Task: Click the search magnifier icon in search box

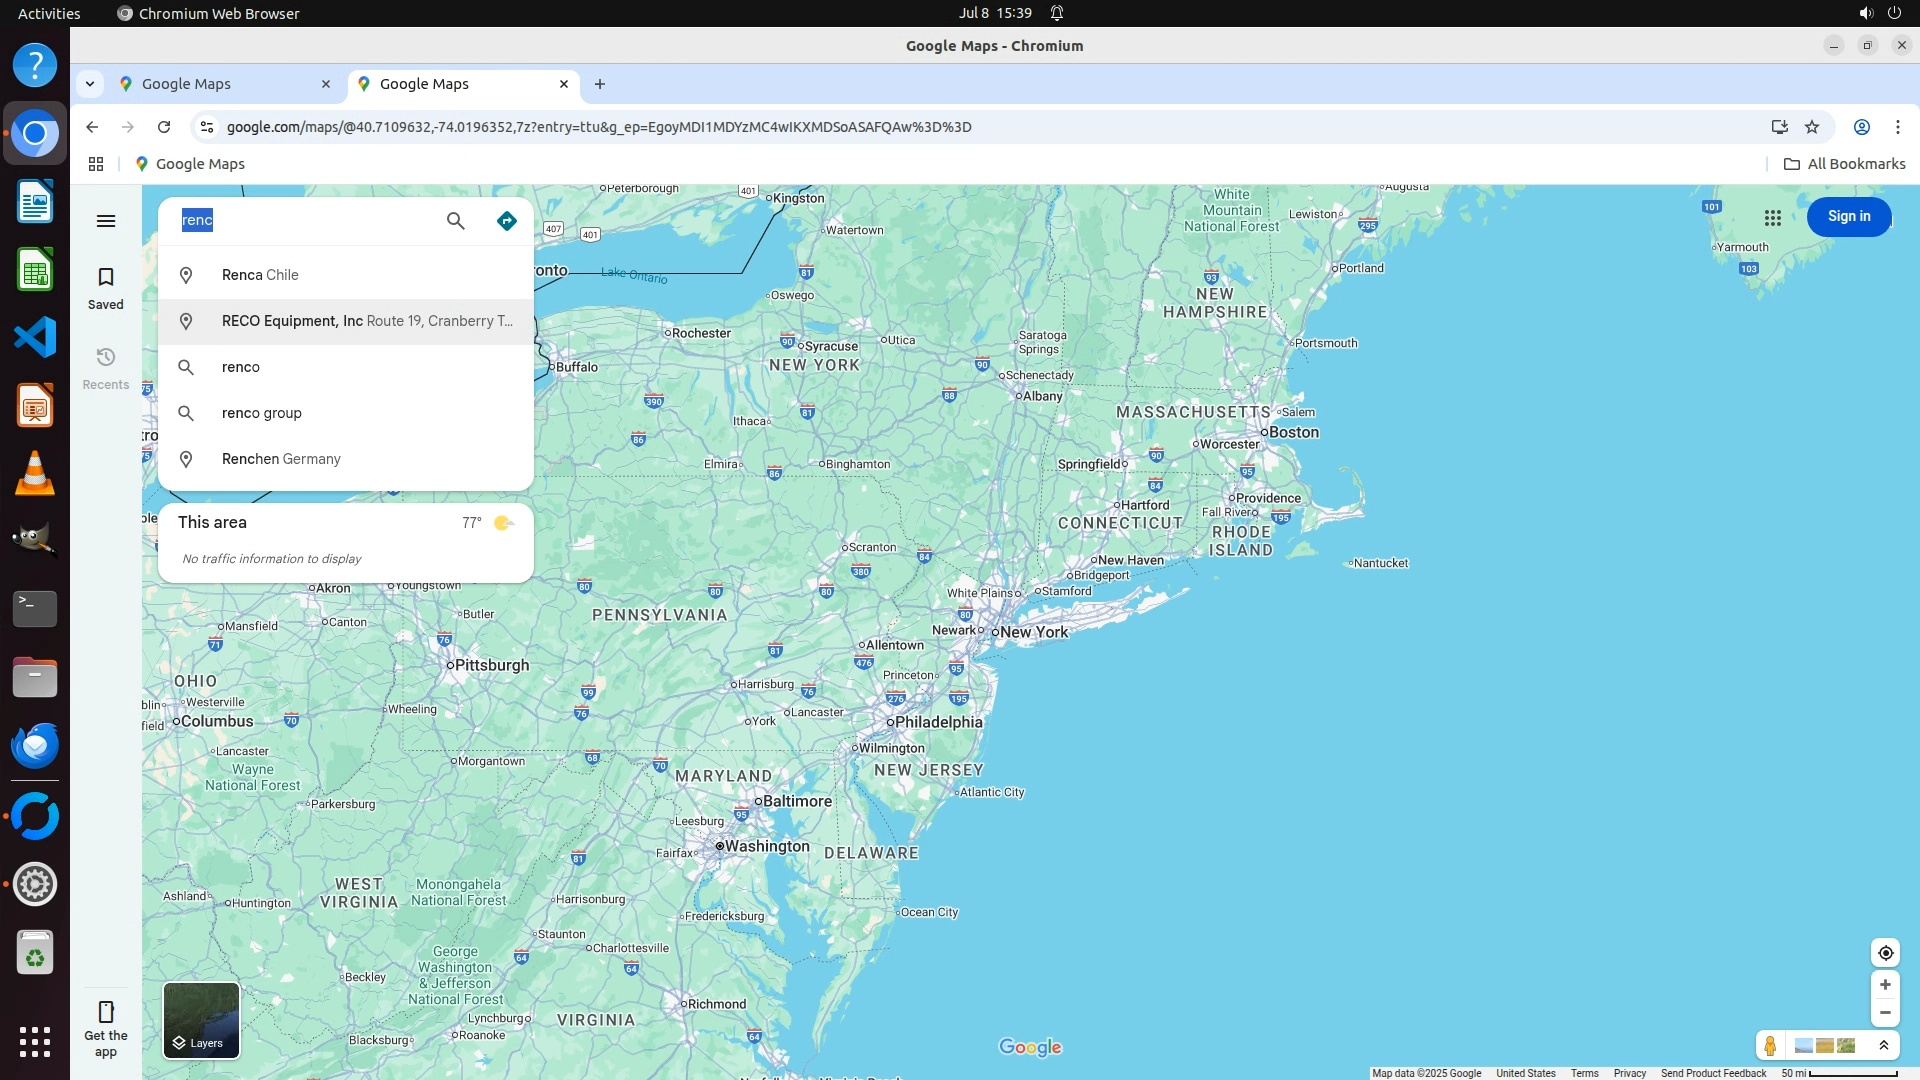Action: (455, 221)
